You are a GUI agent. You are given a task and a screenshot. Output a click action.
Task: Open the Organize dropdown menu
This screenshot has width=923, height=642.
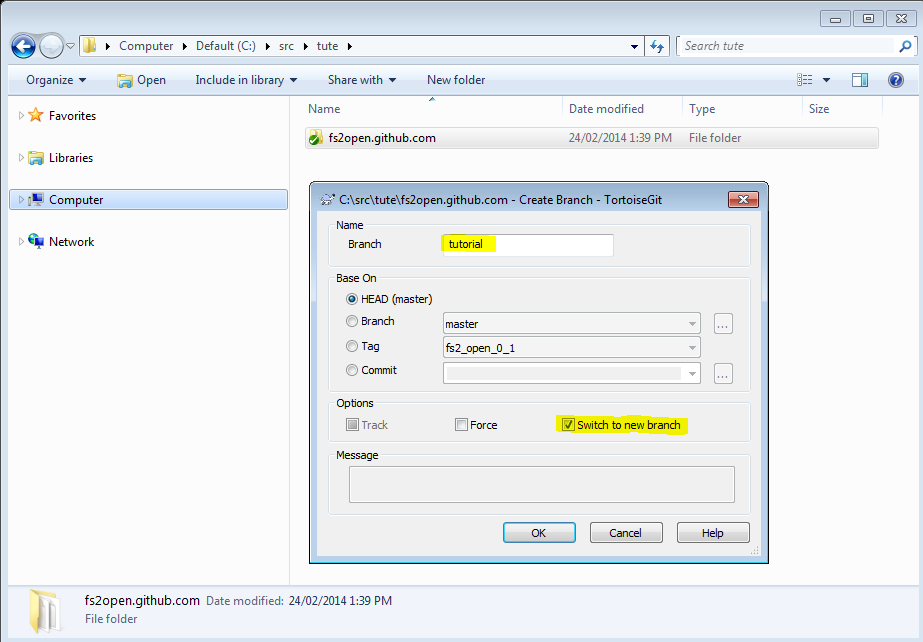point(56,80)
